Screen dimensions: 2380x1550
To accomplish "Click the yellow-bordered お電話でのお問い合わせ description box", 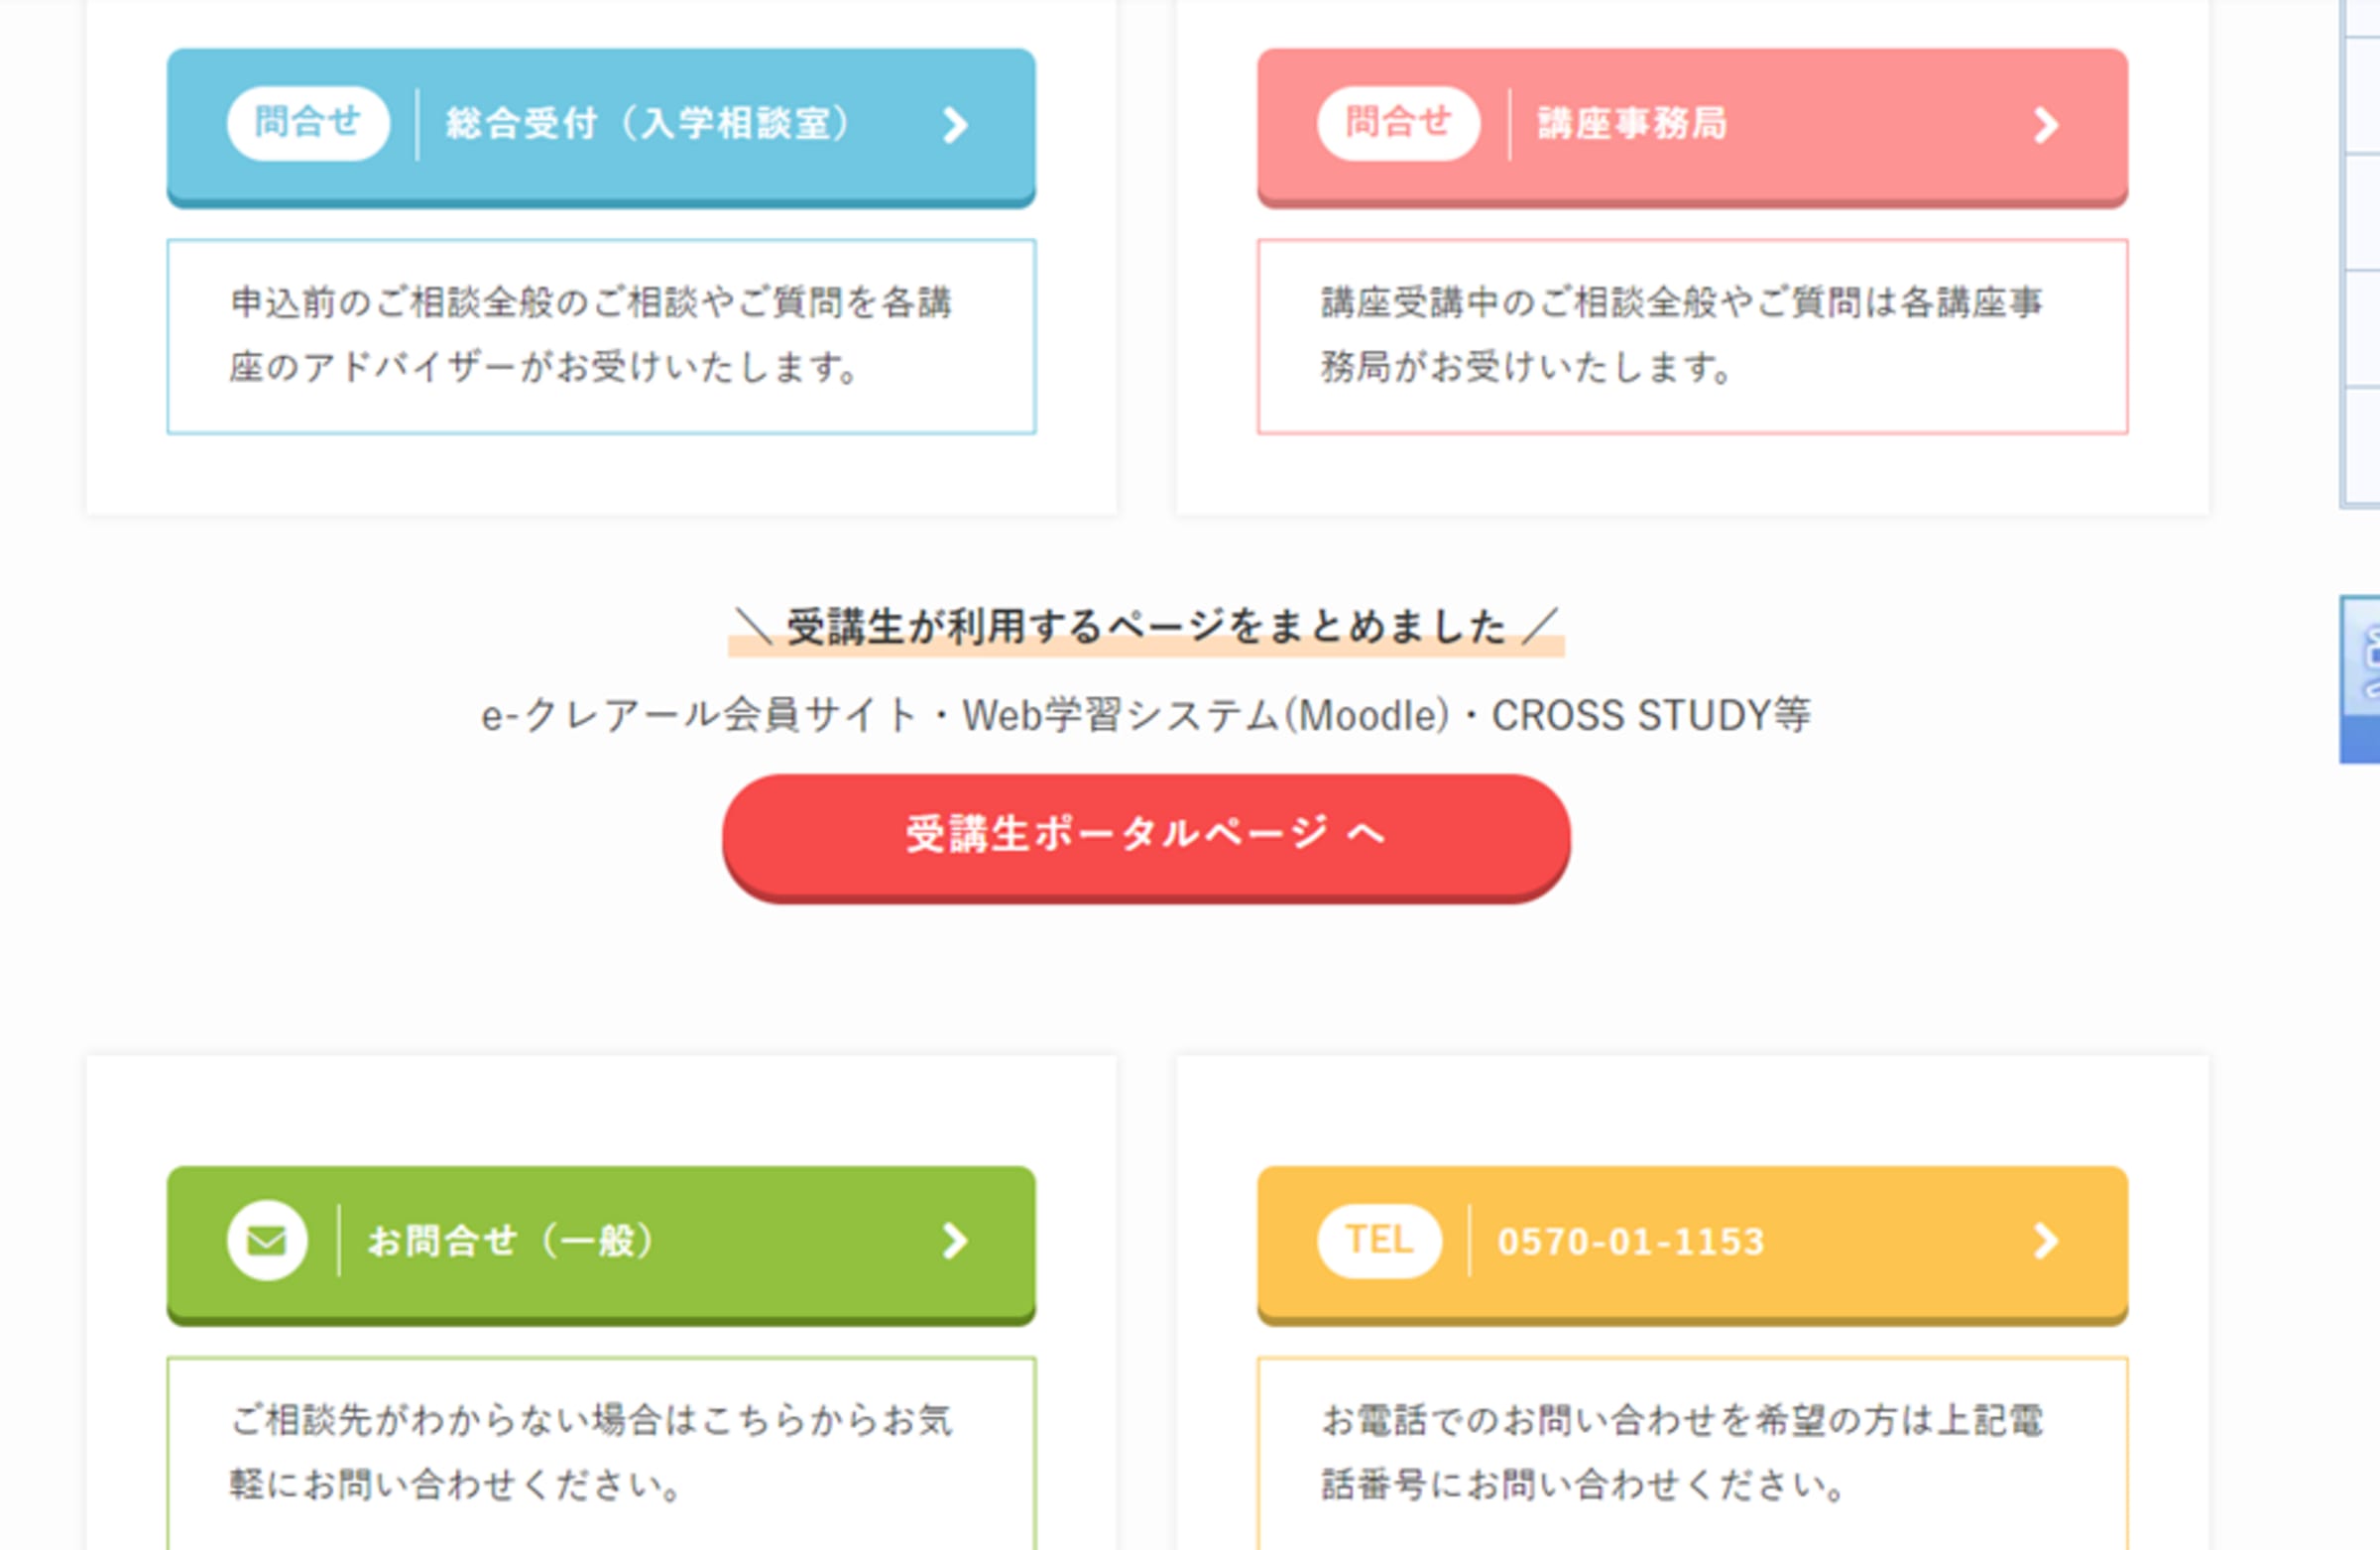I will [x=1692, y=1452].
